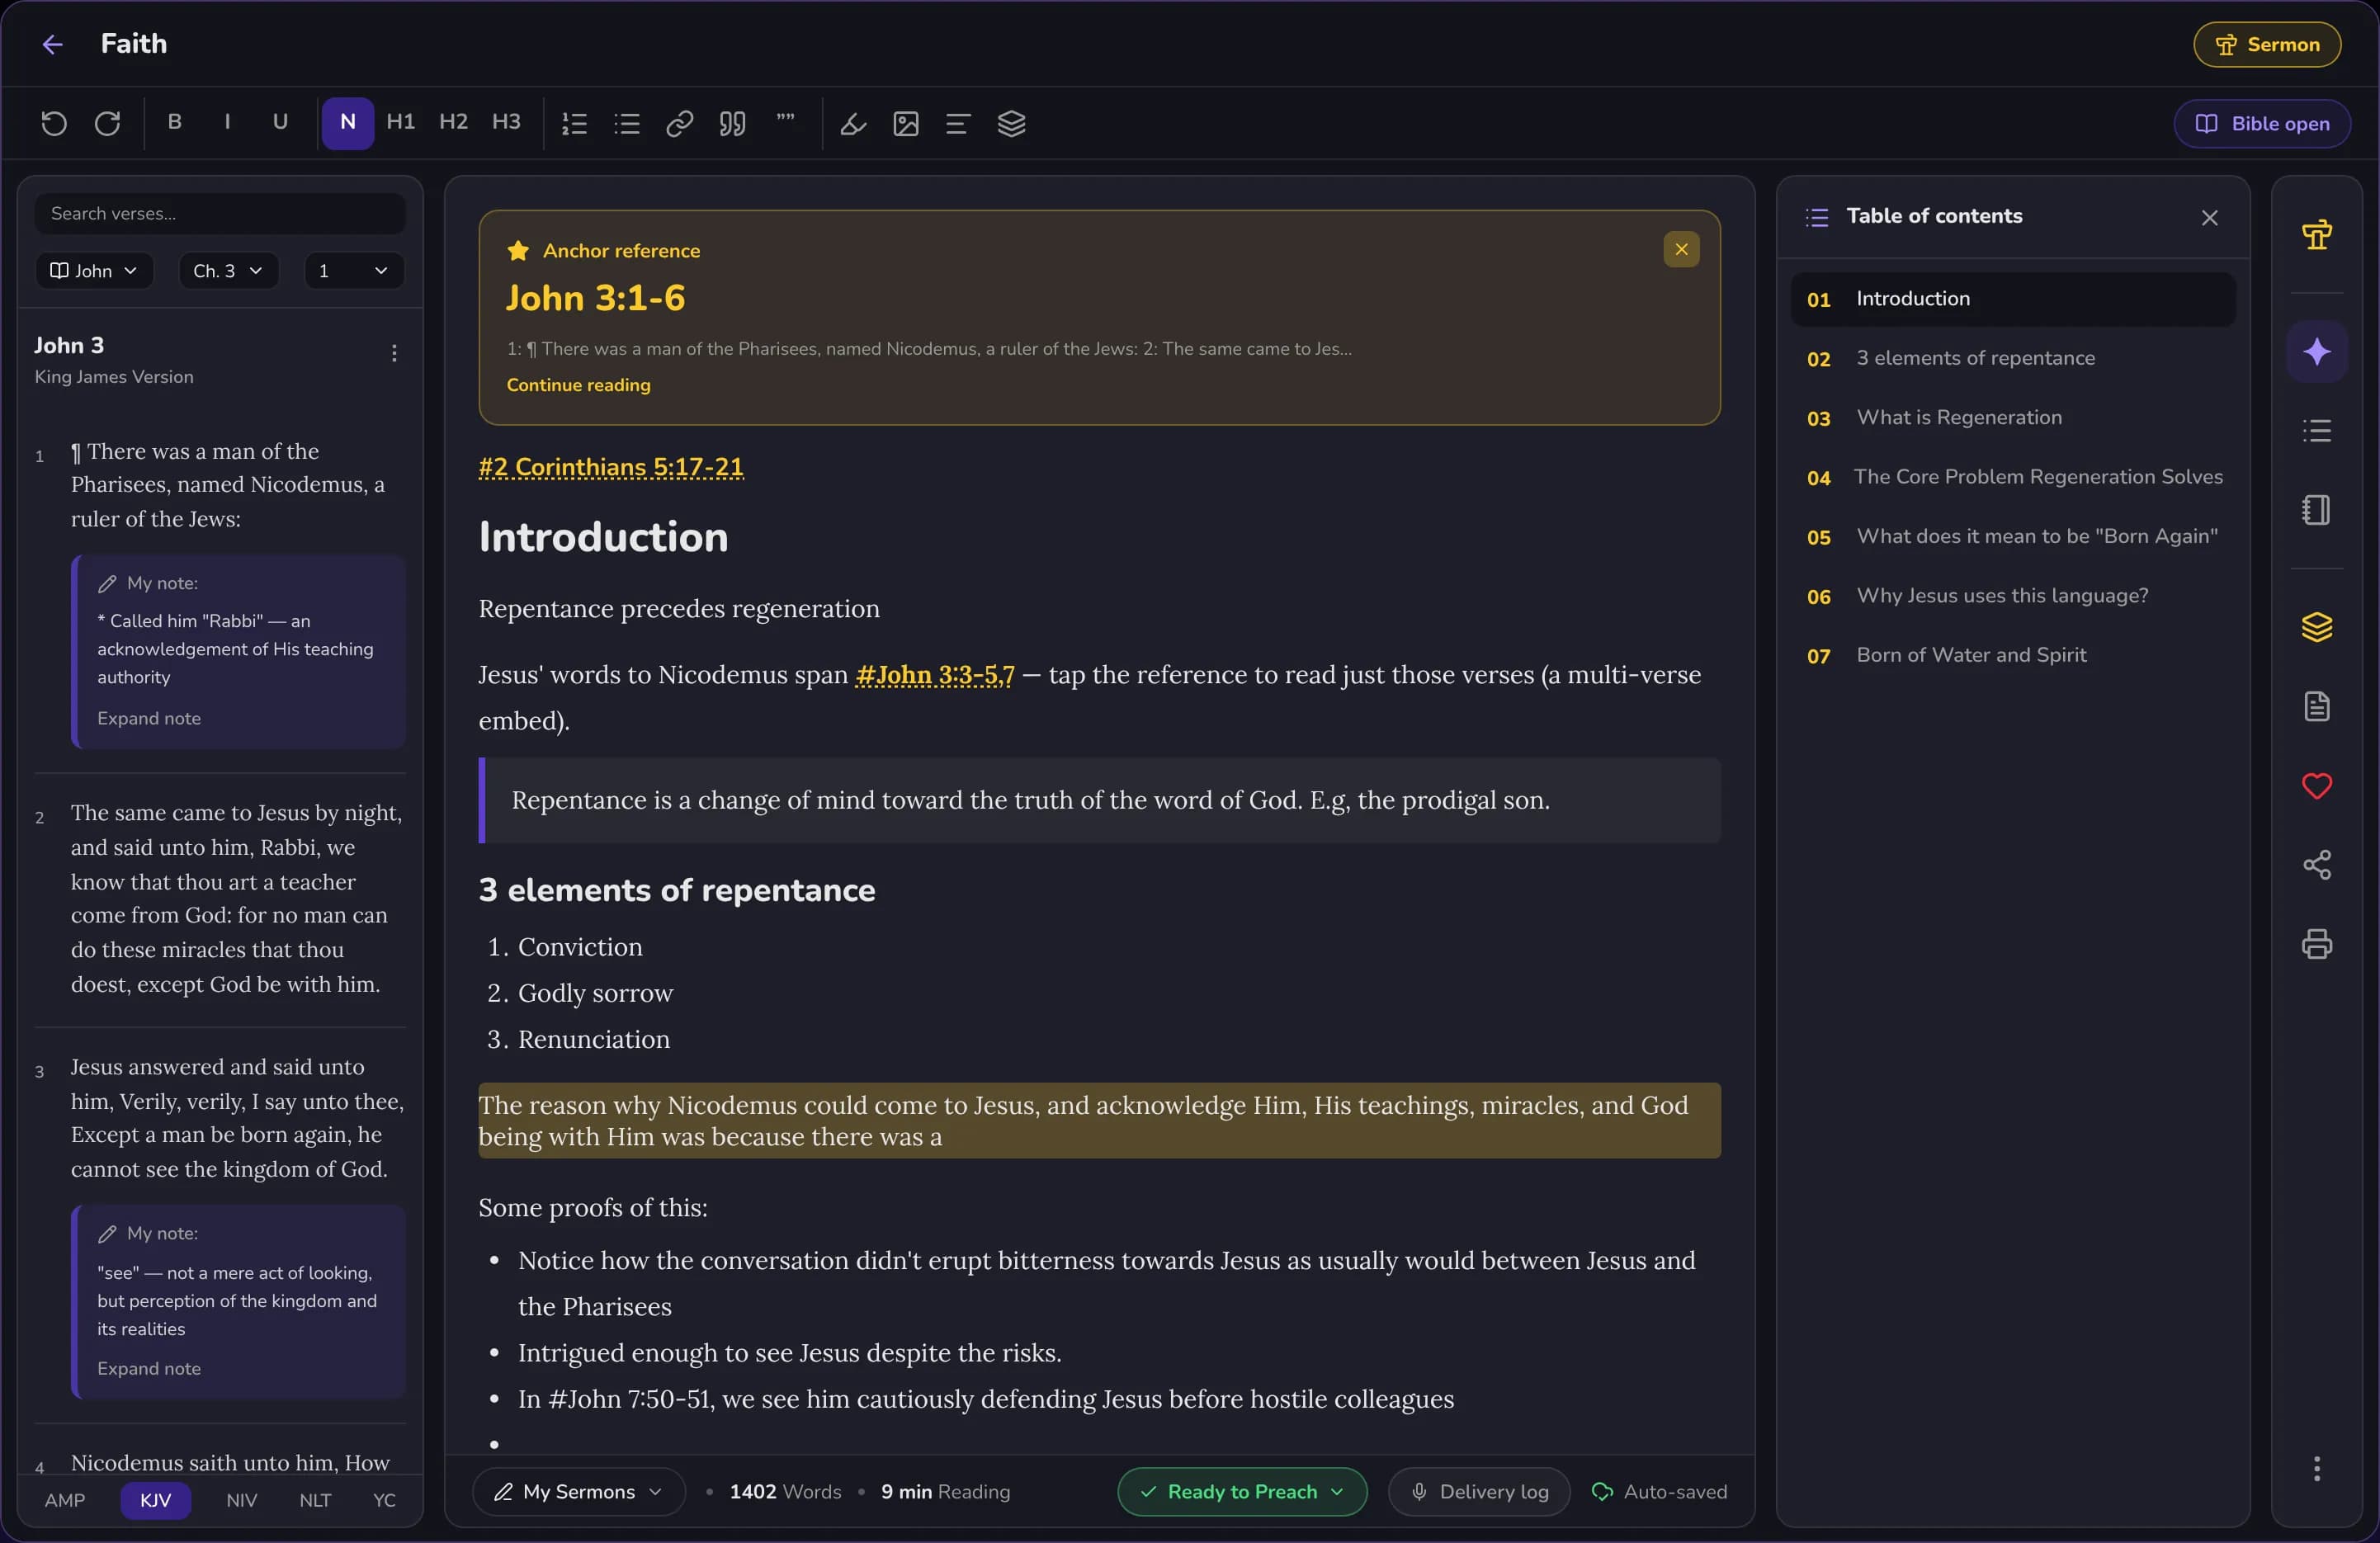
Task: Open the #2 Corinthians 5:17-21 reference
Action: [611, 467]
